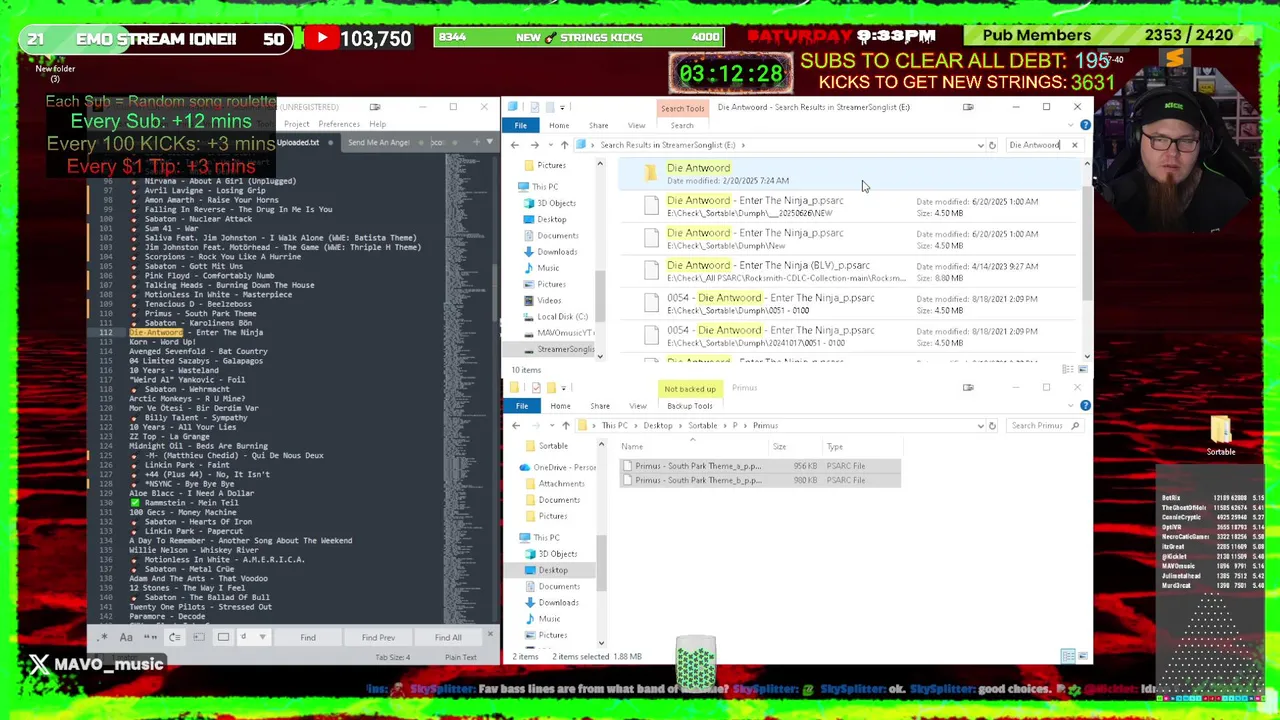Expand the ribbon in Primus window
The width and height of the screenshot is (1280, 720).
[x=1073, y=406]
